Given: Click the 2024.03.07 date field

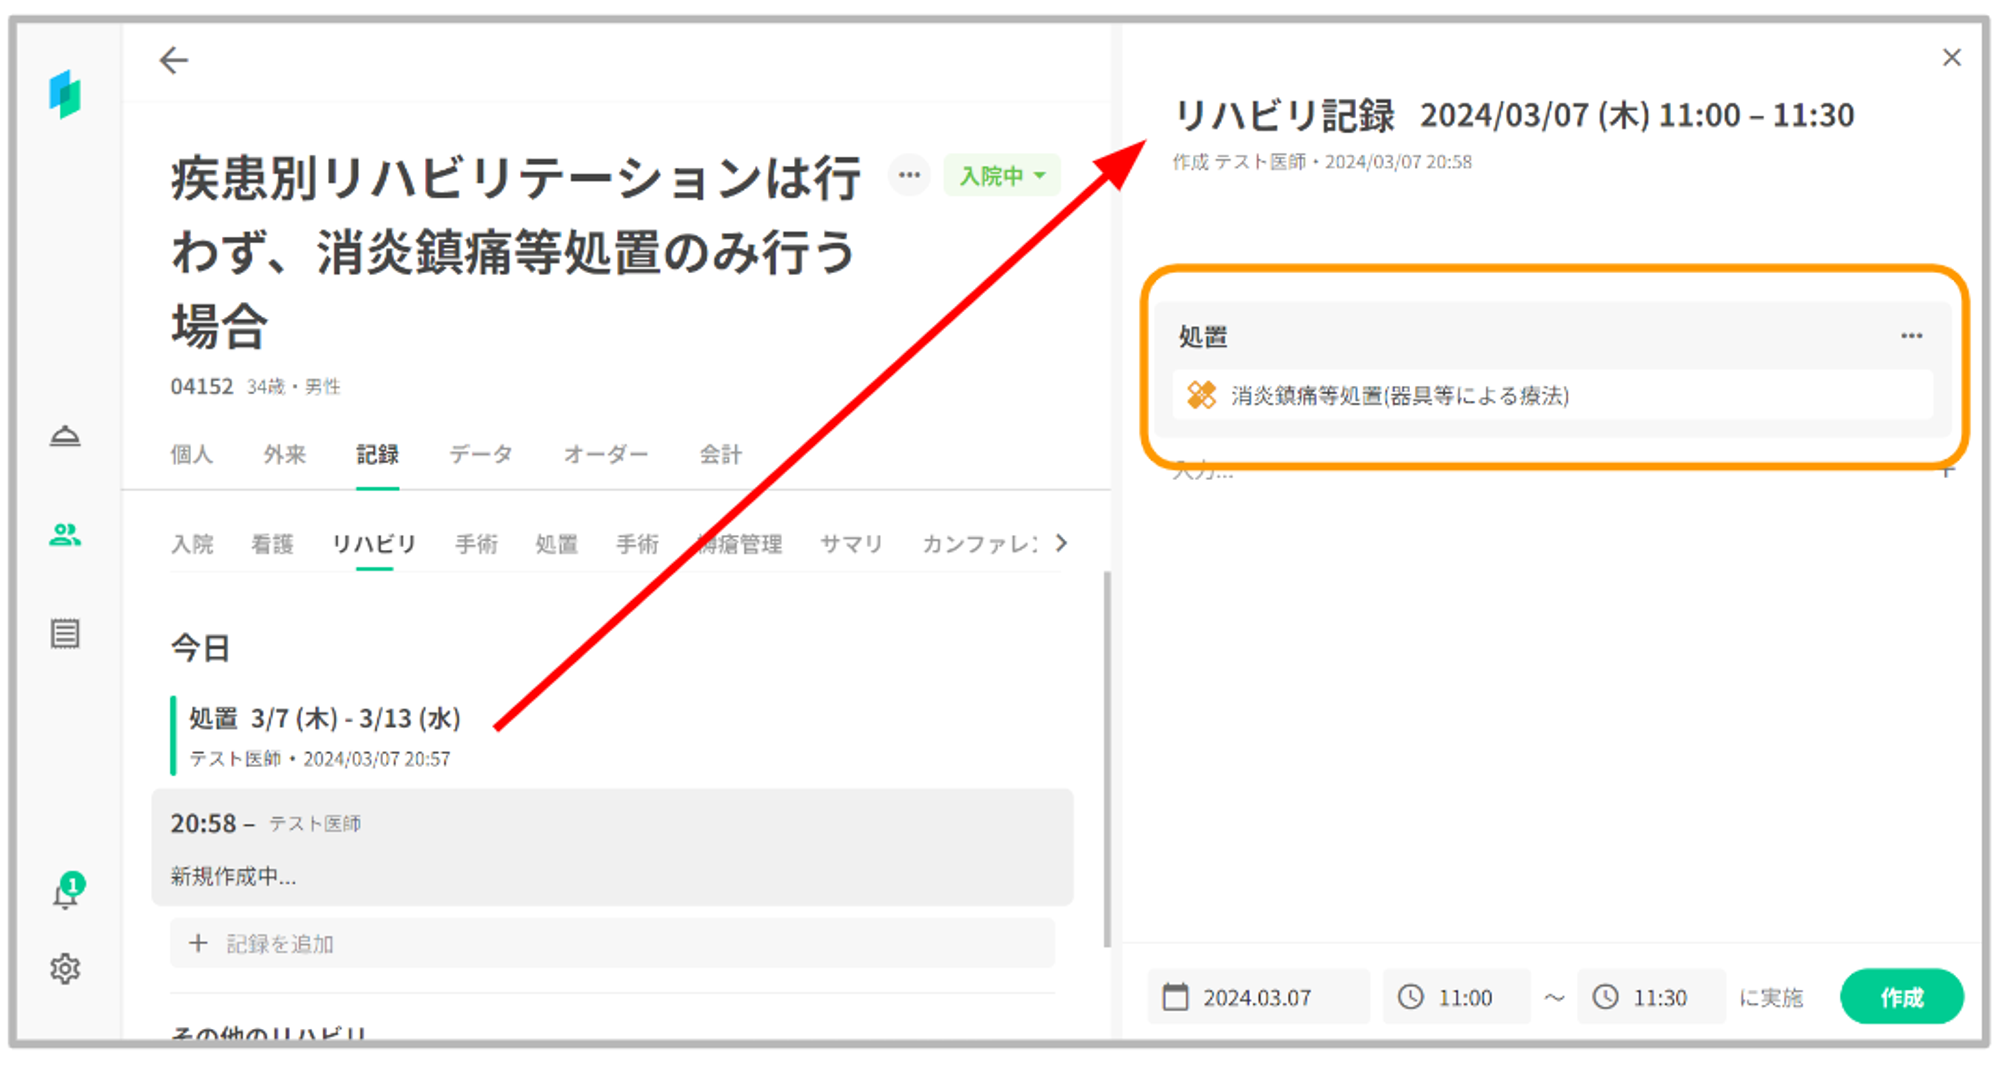Looking at the screenshot, I should pos(1258,997).
